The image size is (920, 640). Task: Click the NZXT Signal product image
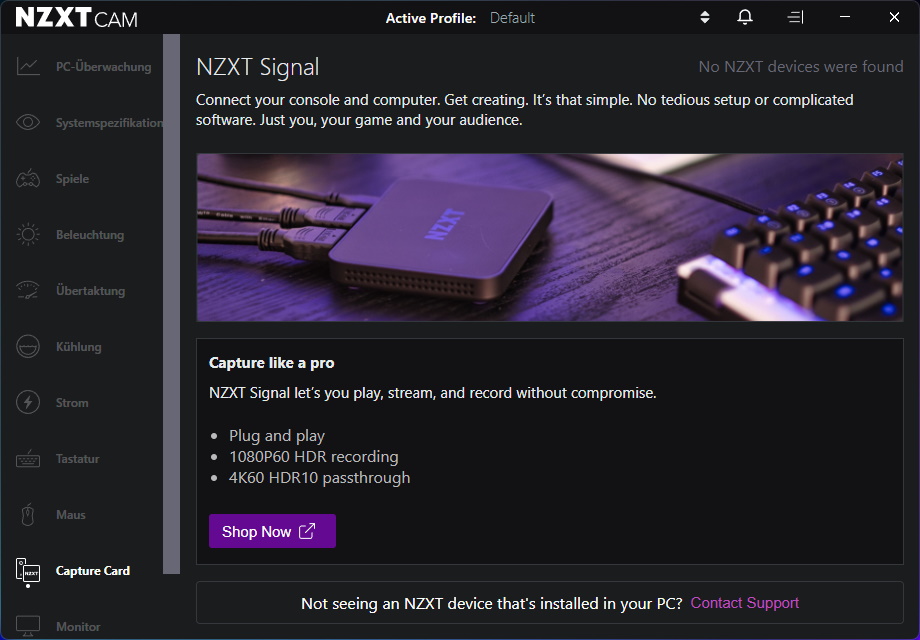pos(549,237)
